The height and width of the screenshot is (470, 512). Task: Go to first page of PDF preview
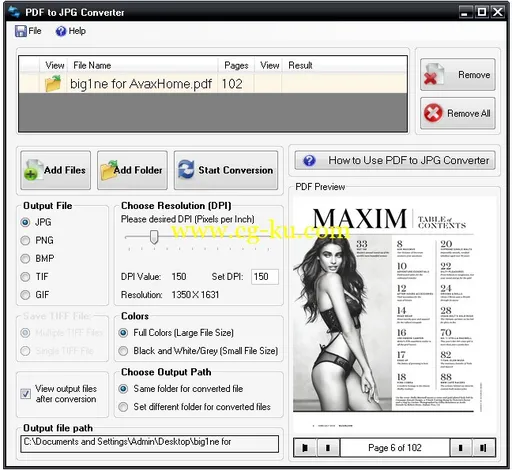coord(305,448)
